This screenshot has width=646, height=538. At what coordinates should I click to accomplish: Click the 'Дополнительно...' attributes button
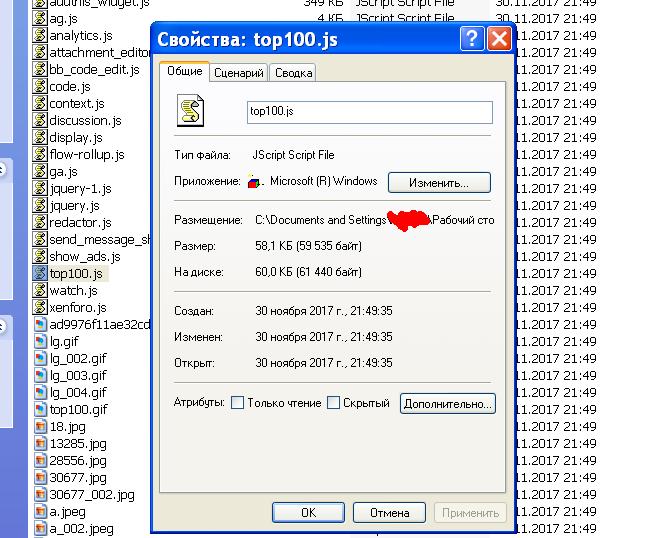[x=447, y=404]
